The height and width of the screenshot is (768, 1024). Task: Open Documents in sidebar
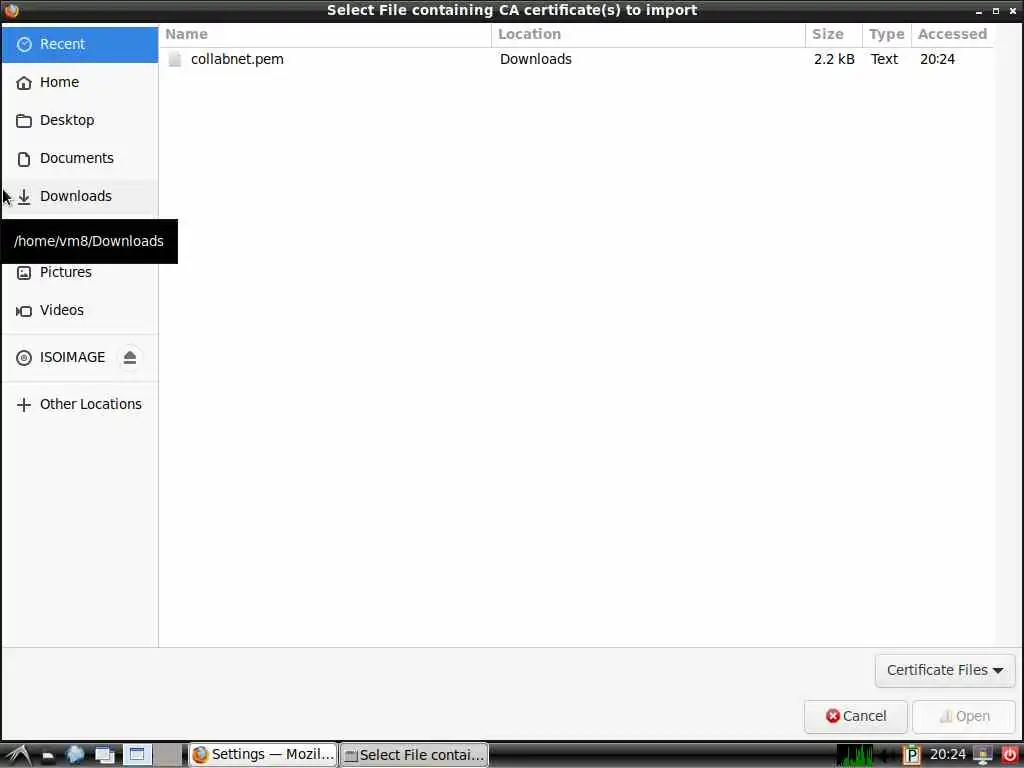(80, 158)
